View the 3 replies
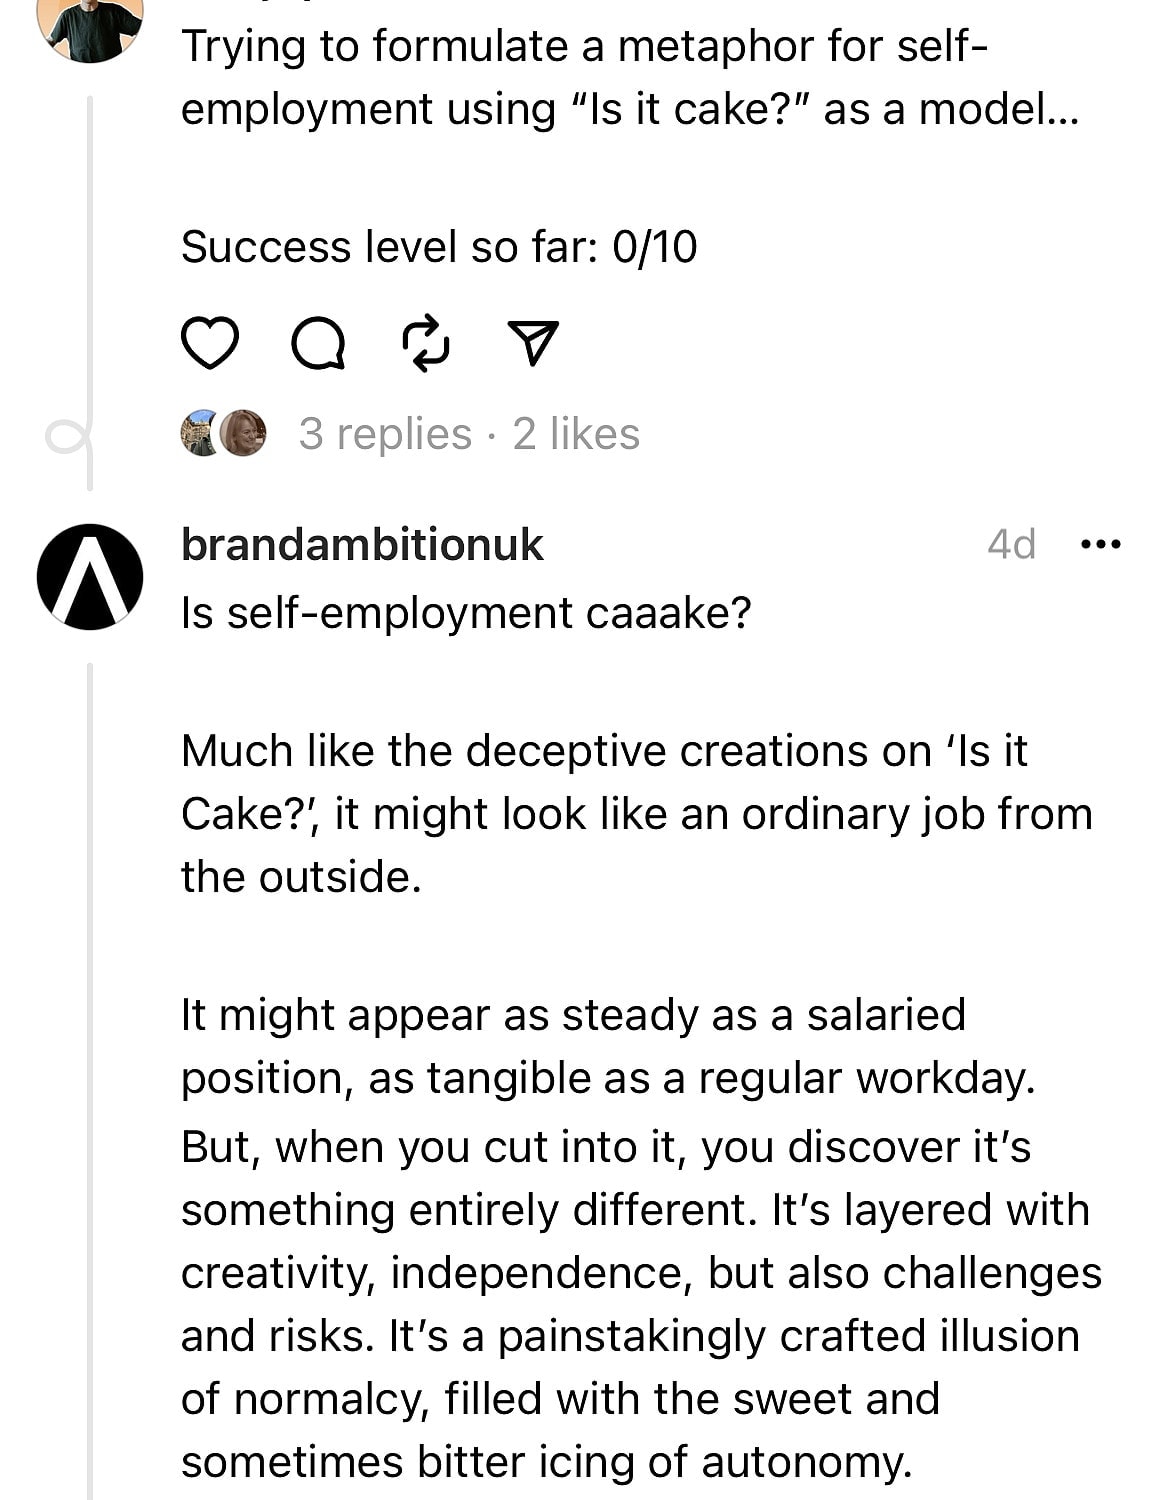Screen dimensions: 1170x1500 385,434
